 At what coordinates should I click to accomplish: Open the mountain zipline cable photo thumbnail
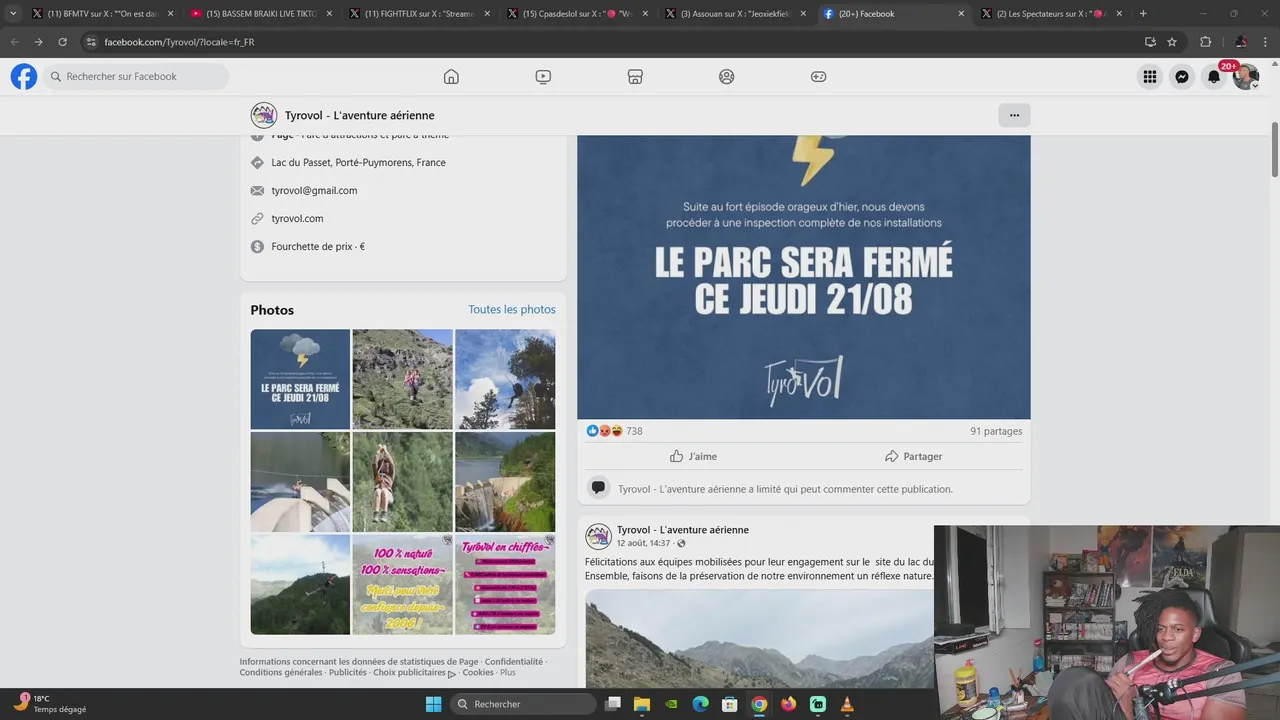(x=300, y=585)
